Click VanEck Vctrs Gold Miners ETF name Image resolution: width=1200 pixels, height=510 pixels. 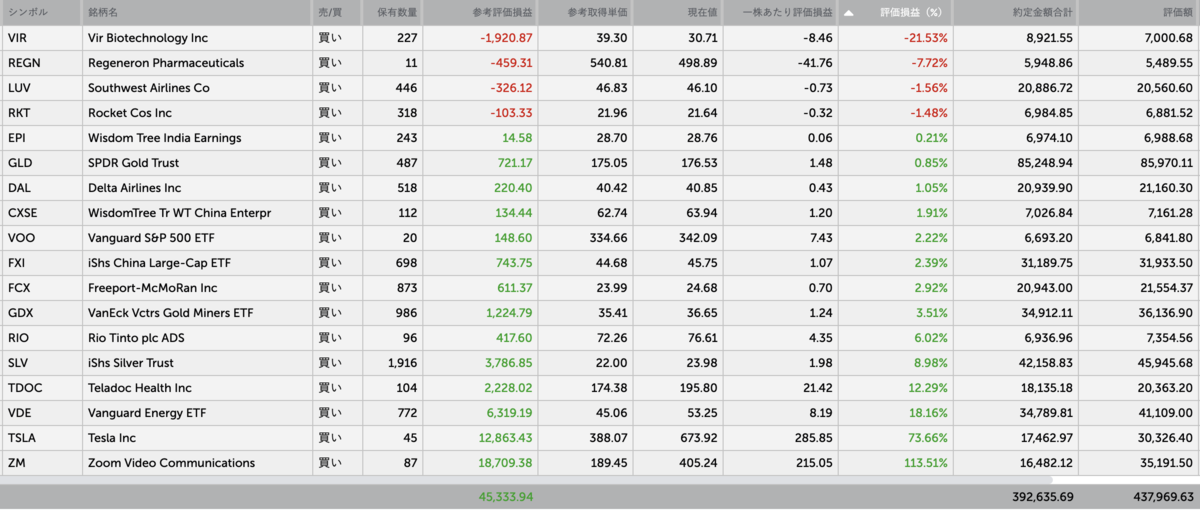click(172, 313)
